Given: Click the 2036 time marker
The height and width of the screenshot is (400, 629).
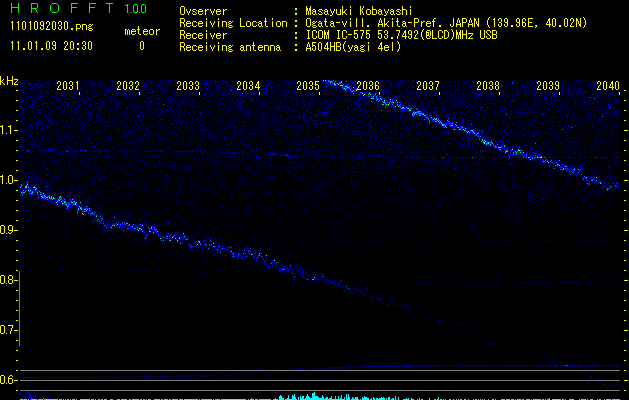Looking at the screenshot, I should pos(368,85).
